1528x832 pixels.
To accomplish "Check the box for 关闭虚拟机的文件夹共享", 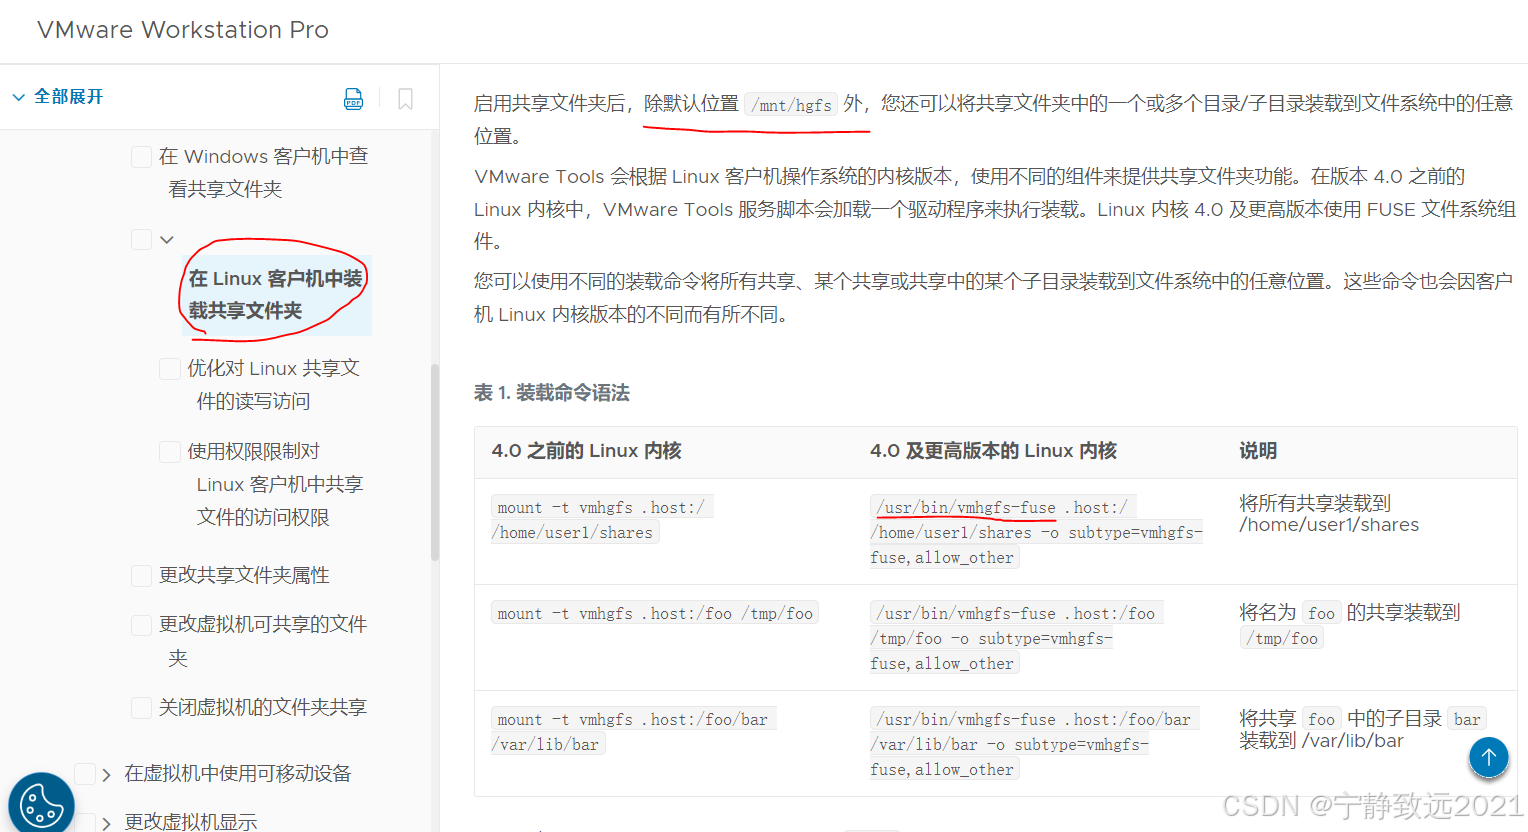I will coord(142,708).
